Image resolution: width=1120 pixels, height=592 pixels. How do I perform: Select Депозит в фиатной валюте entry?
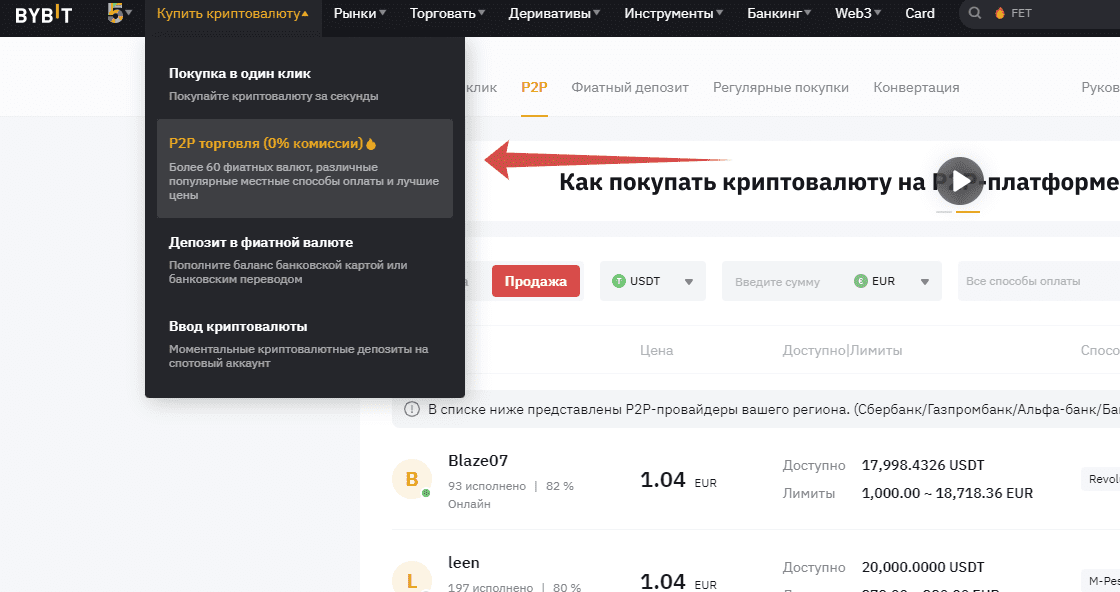[x=305, y=260]
